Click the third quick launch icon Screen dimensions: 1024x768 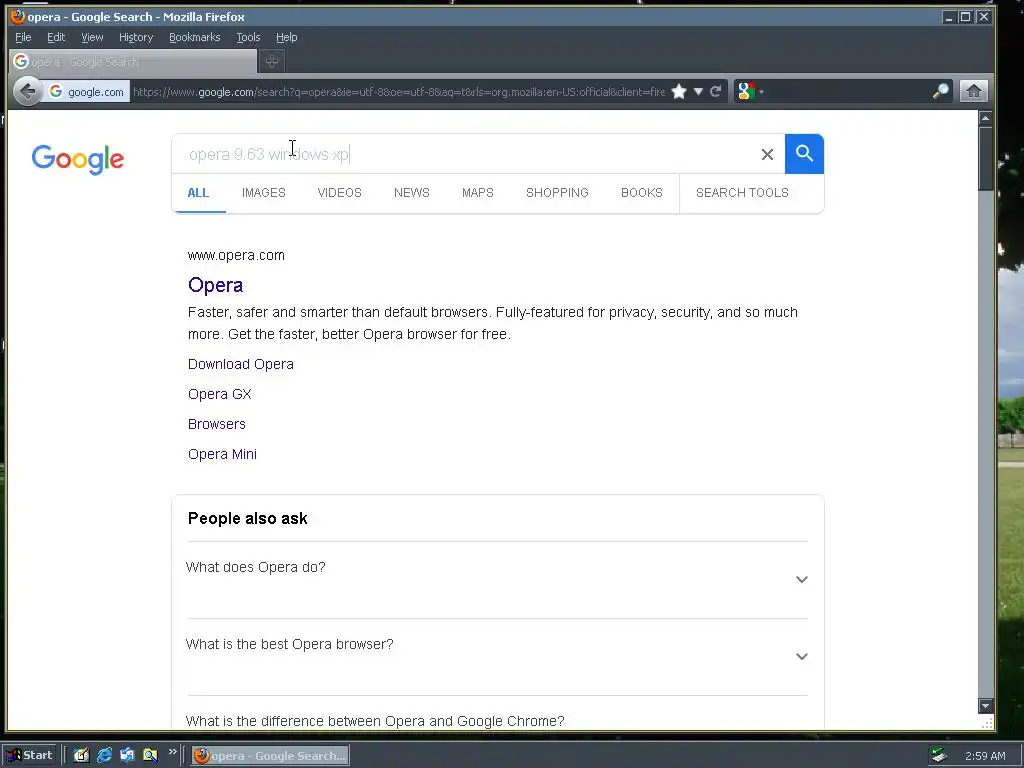[127, 756]
